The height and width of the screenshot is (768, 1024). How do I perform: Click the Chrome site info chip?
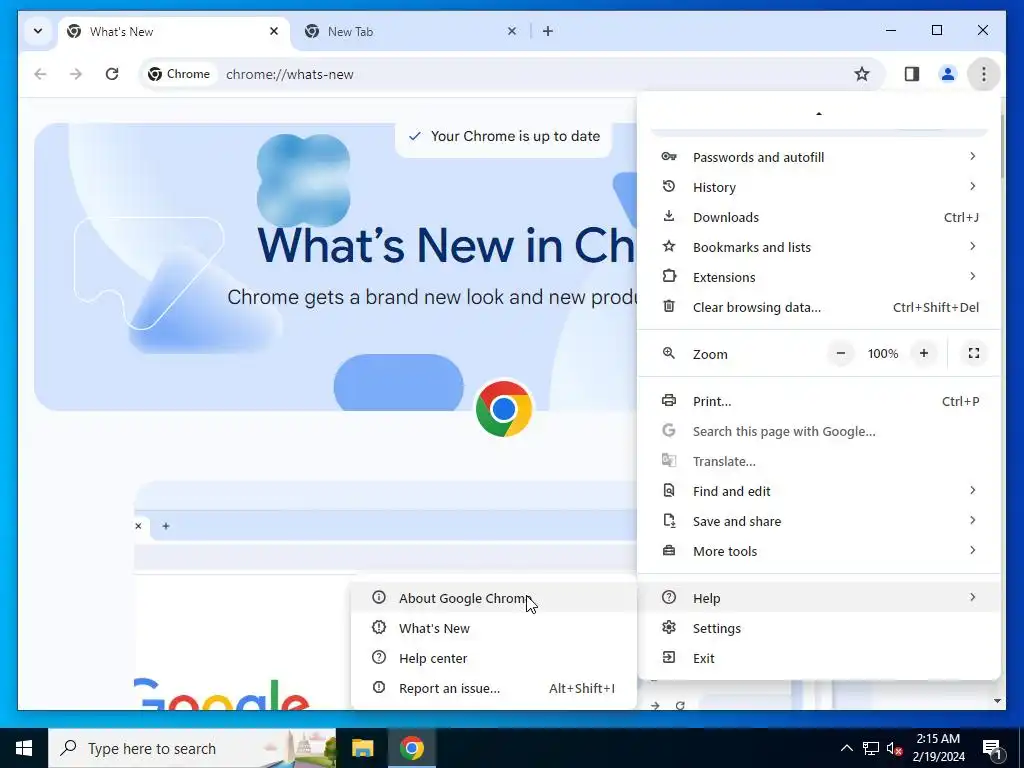coord(179,74)
